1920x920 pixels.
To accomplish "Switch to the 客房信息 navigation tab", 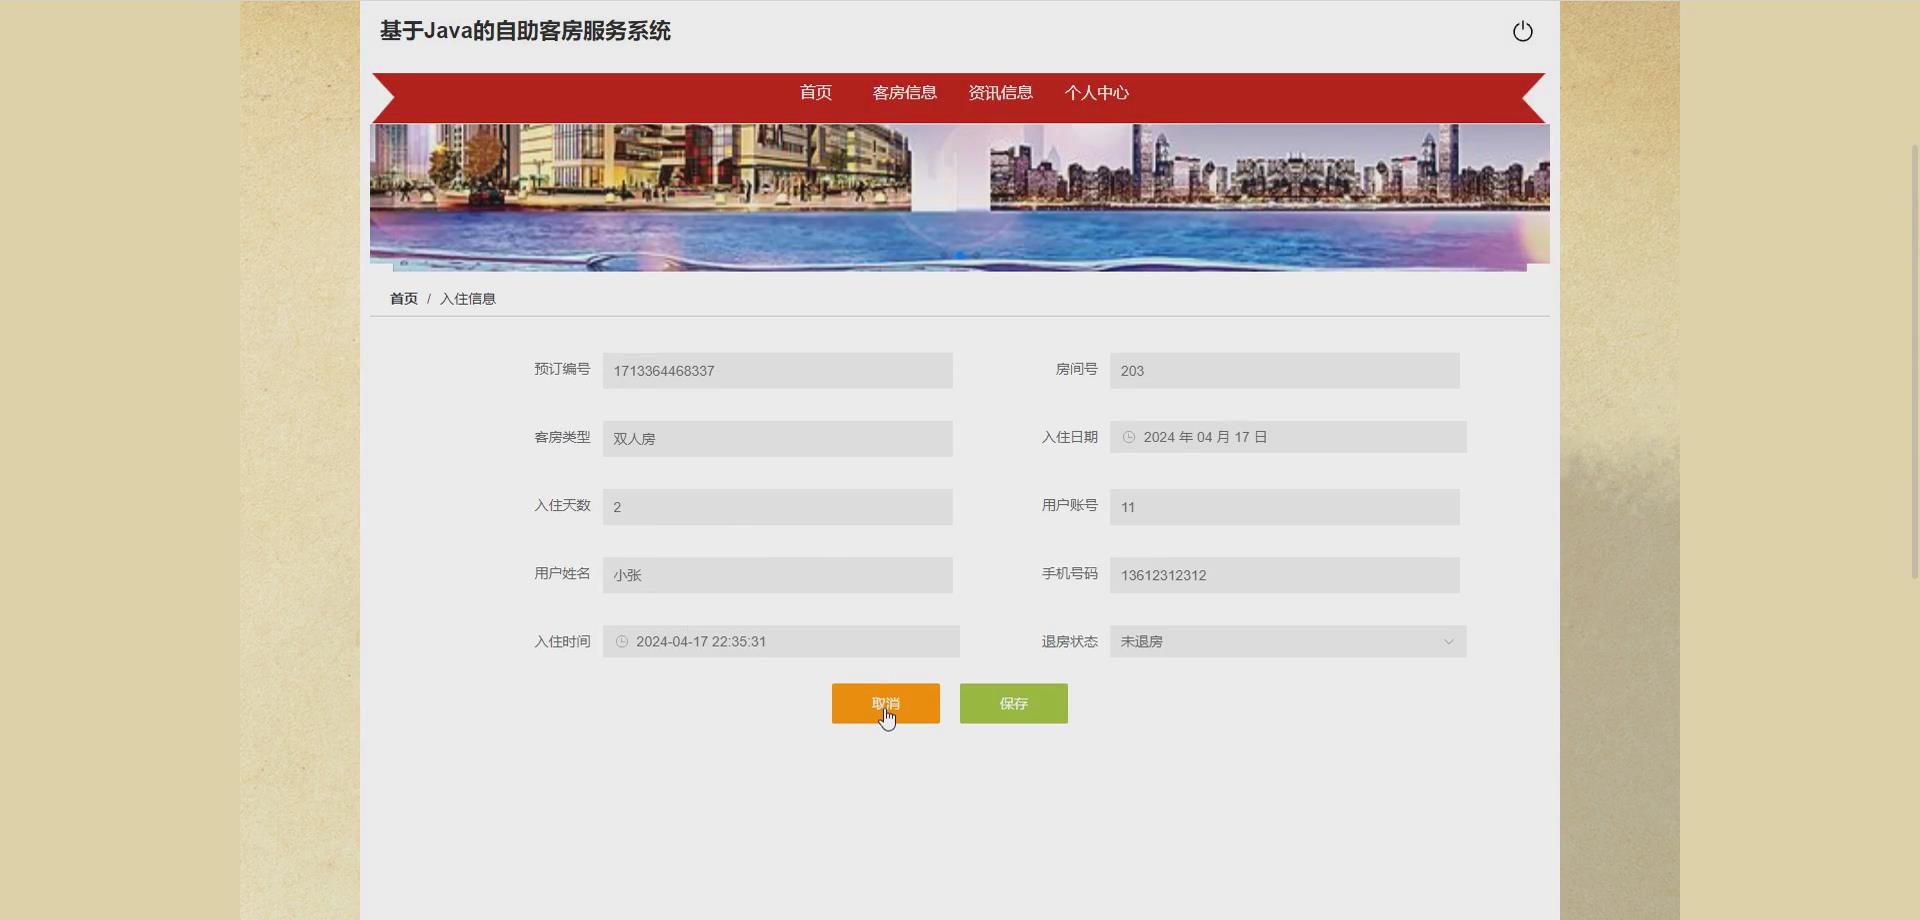I will point(903,92).
